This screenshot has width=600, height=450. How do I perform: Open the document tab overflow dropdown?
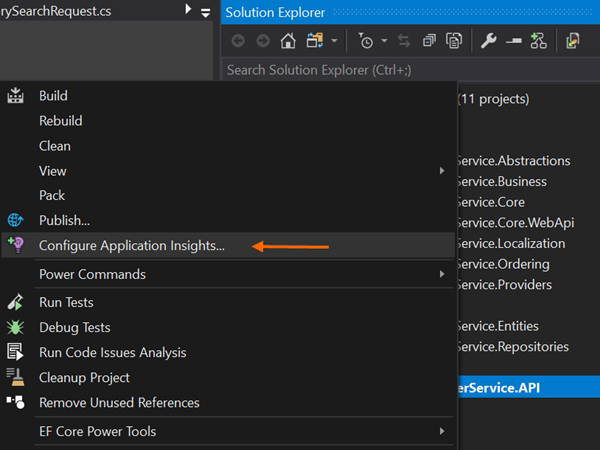[206, 12]
